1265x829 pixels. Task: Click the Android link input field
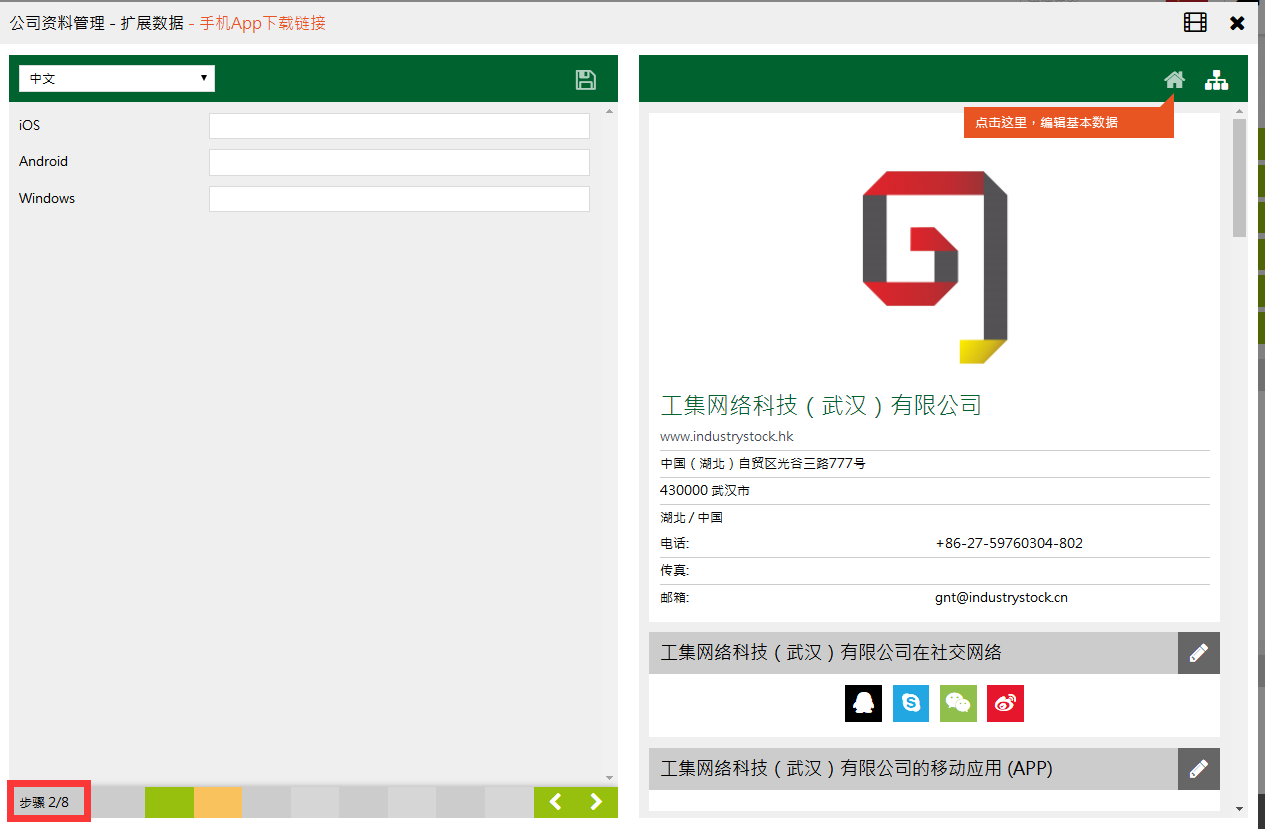(x=399, y=162)
